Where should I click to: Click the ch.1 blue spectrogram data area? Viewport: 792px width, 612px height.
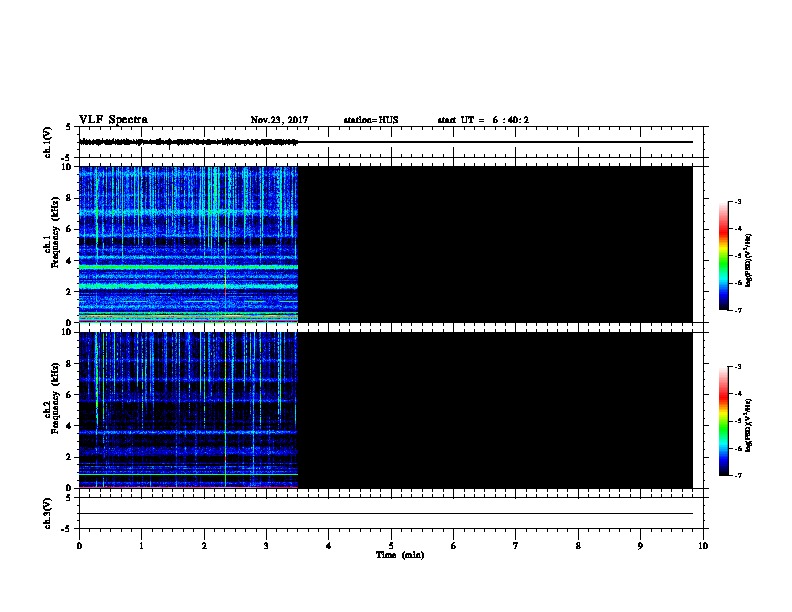(188, 244)
